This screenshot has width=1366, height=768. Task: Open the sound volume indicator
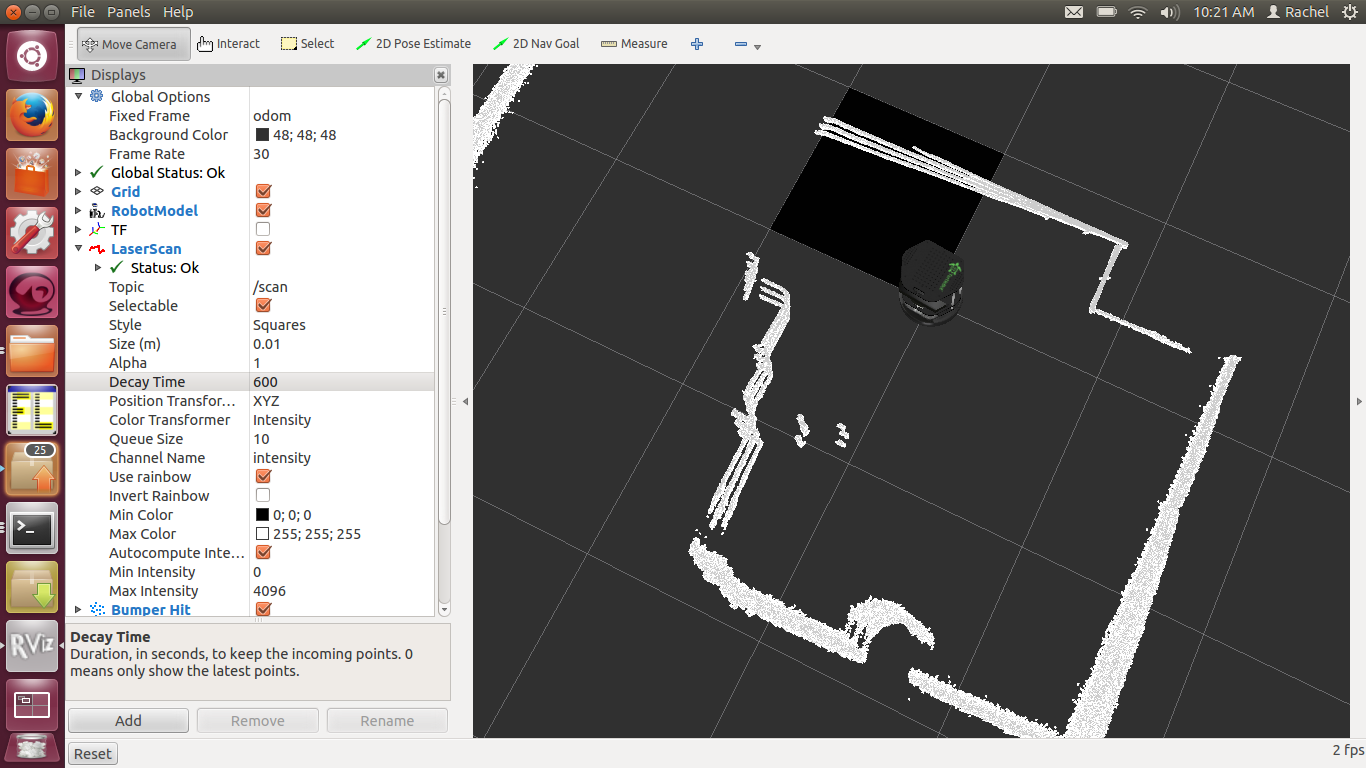pyautogui.click(x=1169, y=12)
